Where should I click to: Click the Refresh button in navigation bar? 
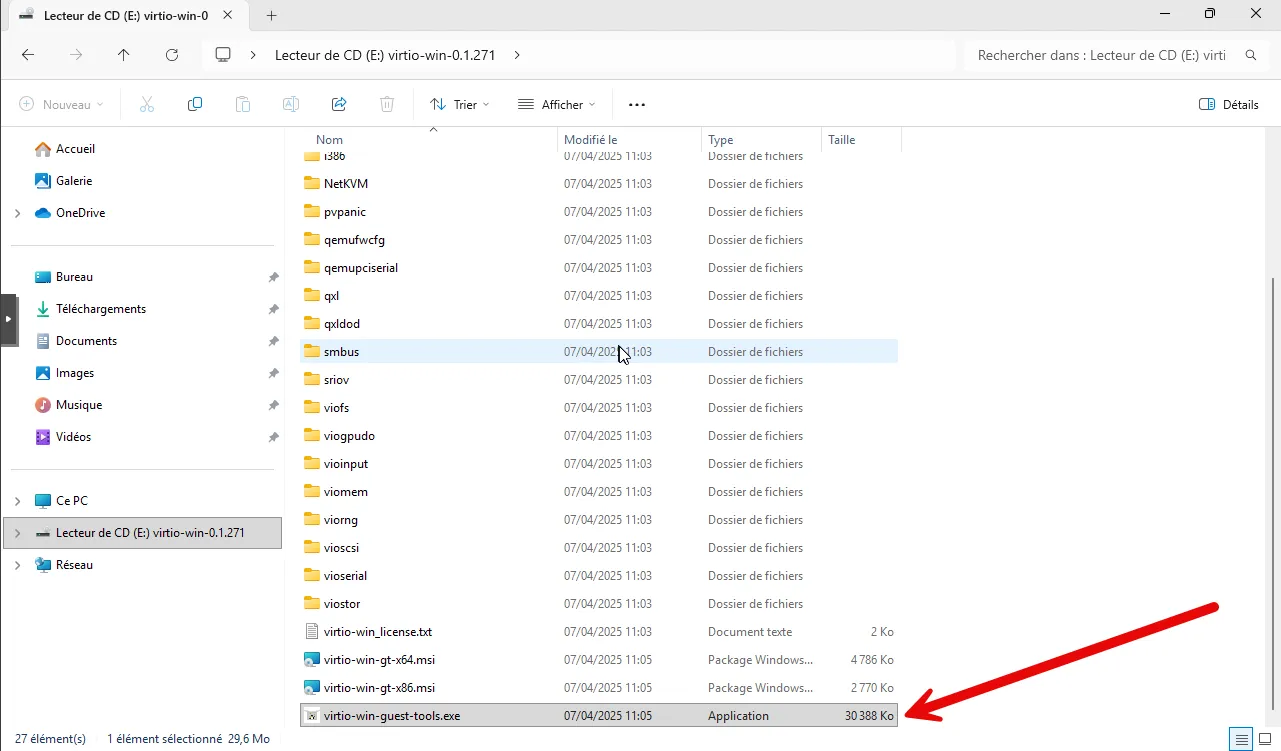click(172, 55)
